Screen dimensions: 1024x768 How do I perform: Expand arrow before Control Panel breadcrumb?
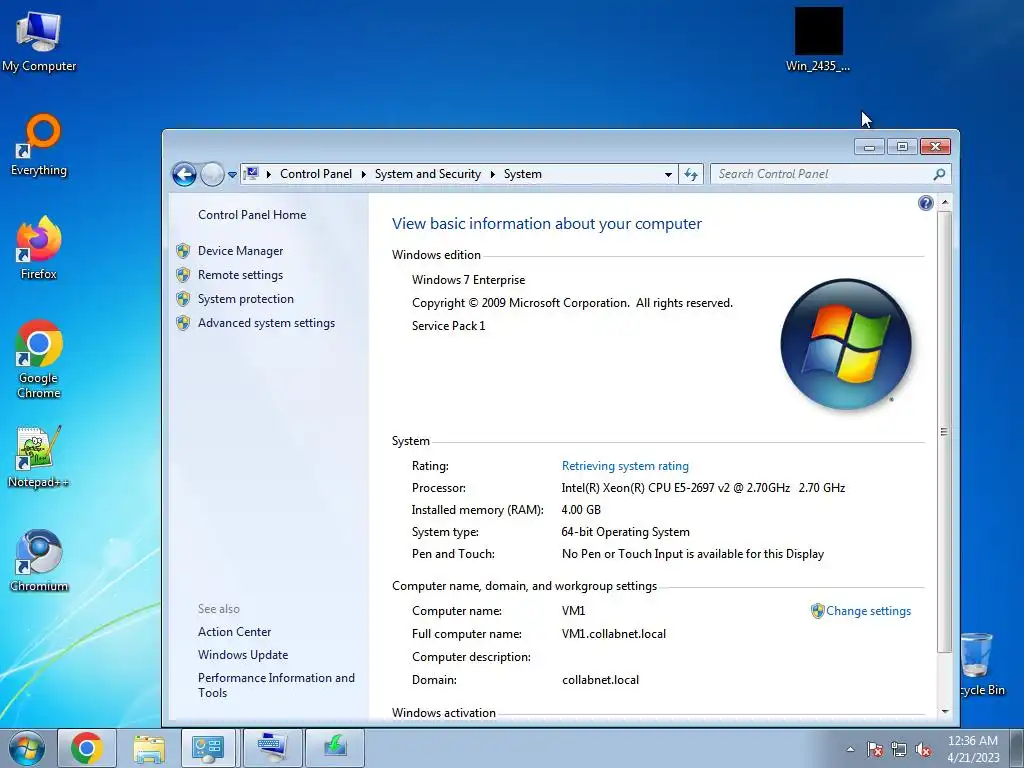pyautogui.click(x=268, y=174)
